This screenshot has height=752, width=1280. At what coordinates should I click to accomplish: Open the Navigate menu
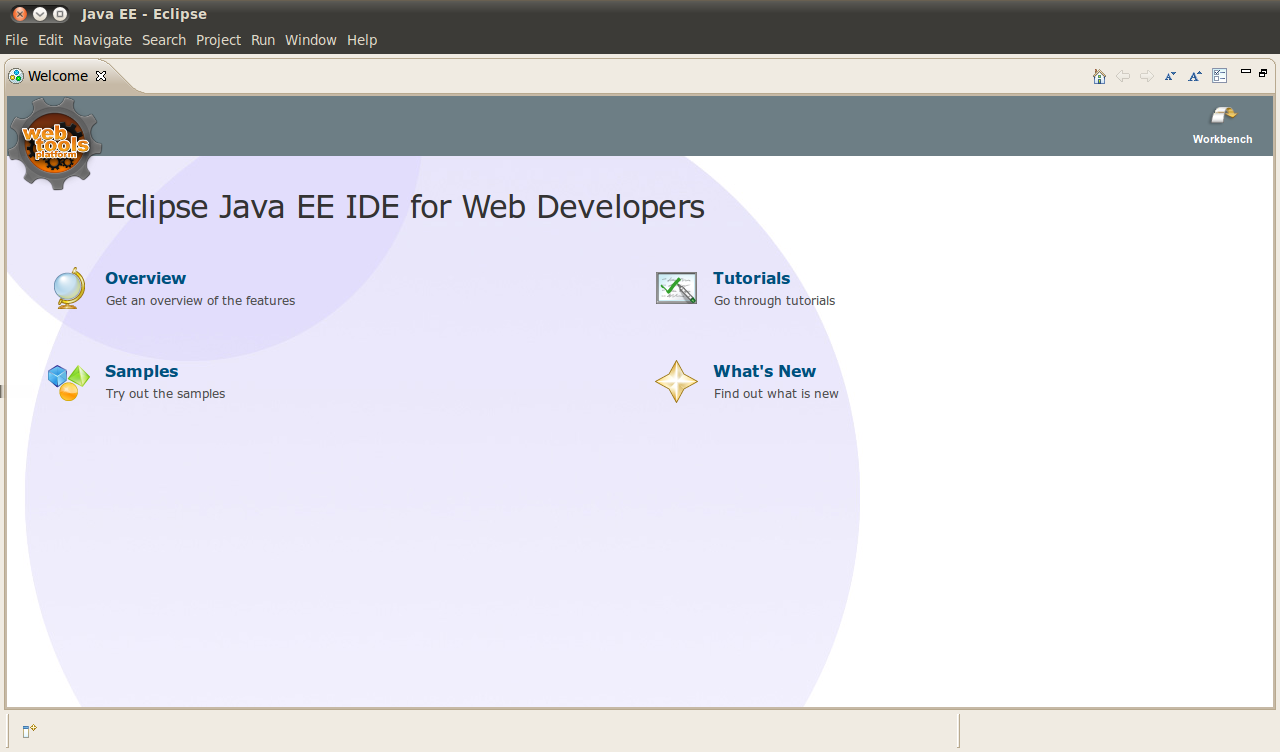pyautogui.click(x=102, y=40)
